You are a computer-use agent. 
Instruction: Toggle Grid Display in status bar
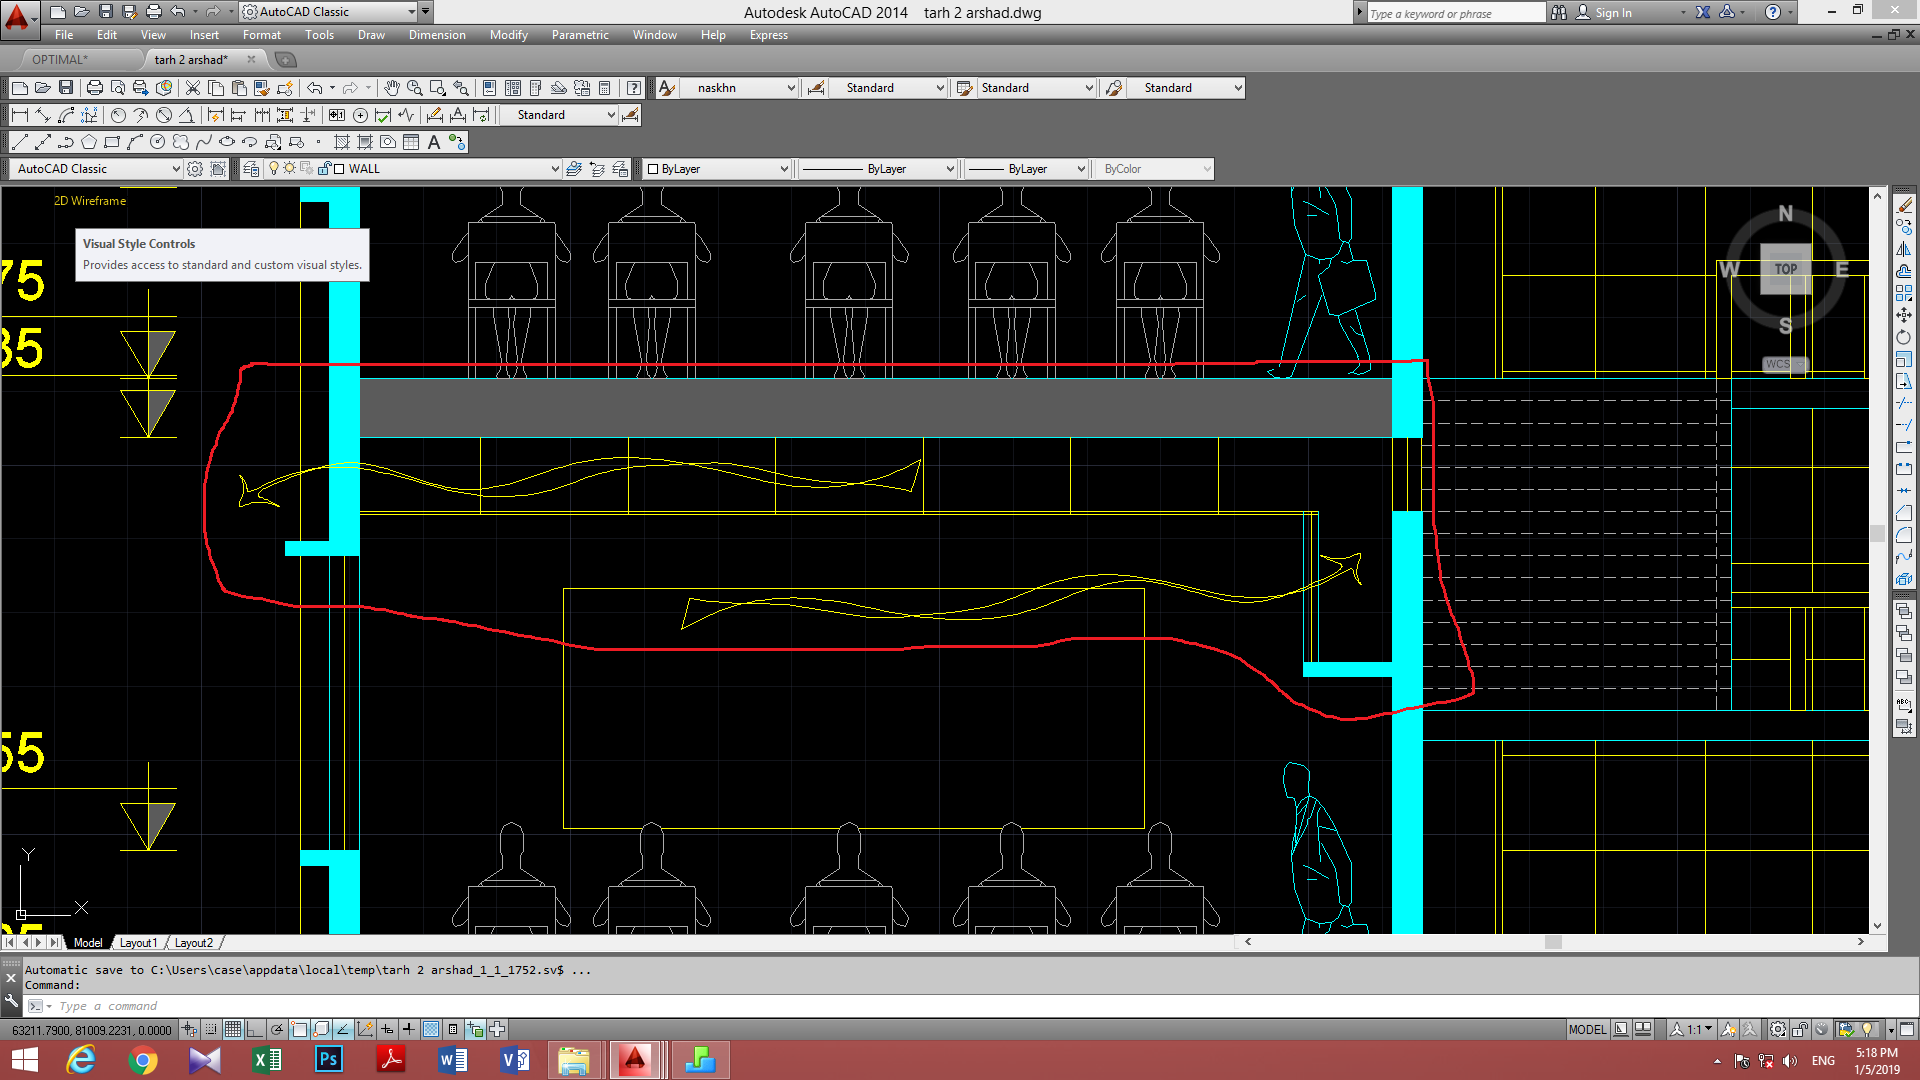click(x=233, y=1029)
